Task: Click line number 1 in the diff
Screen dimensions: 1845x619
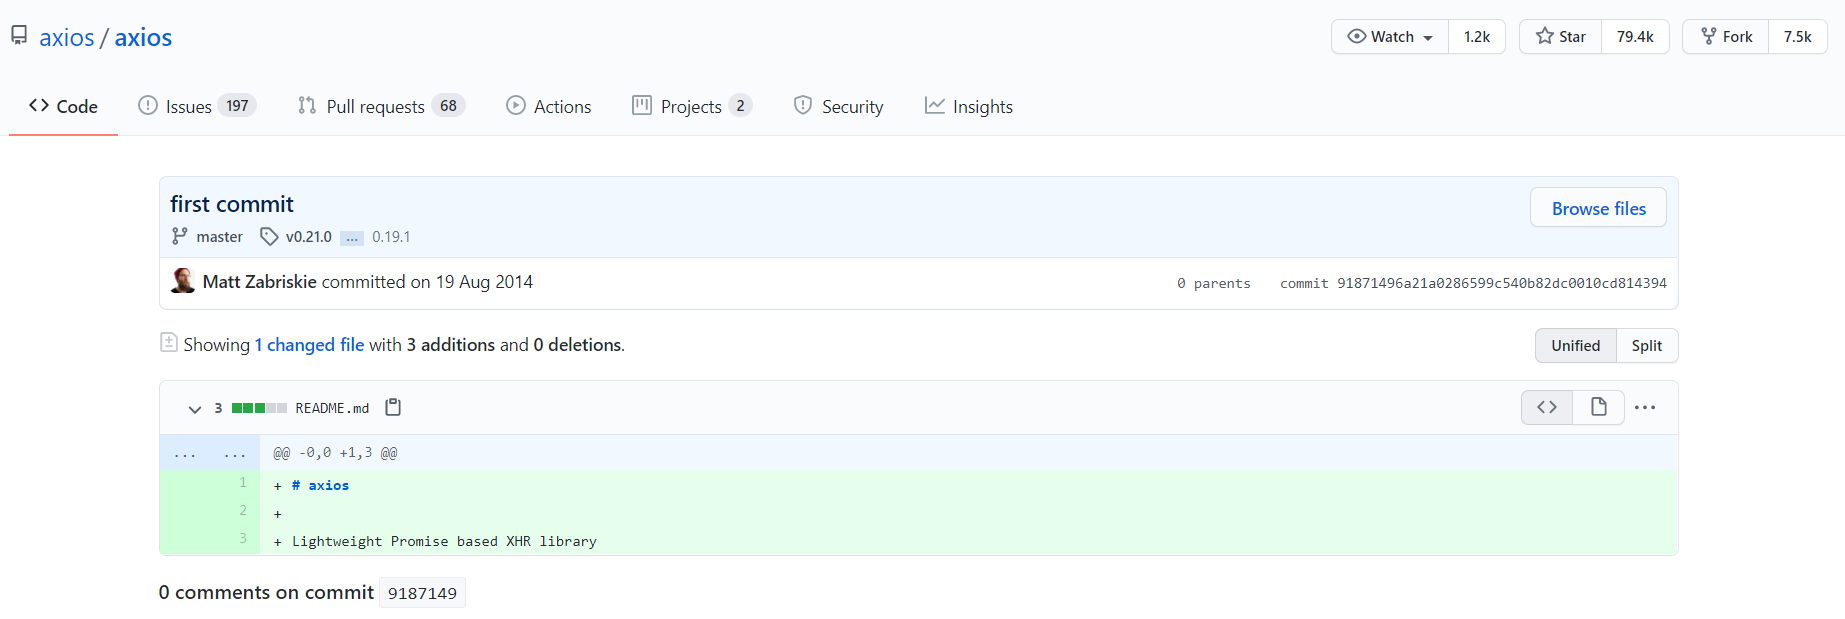Action: point(243,483)
